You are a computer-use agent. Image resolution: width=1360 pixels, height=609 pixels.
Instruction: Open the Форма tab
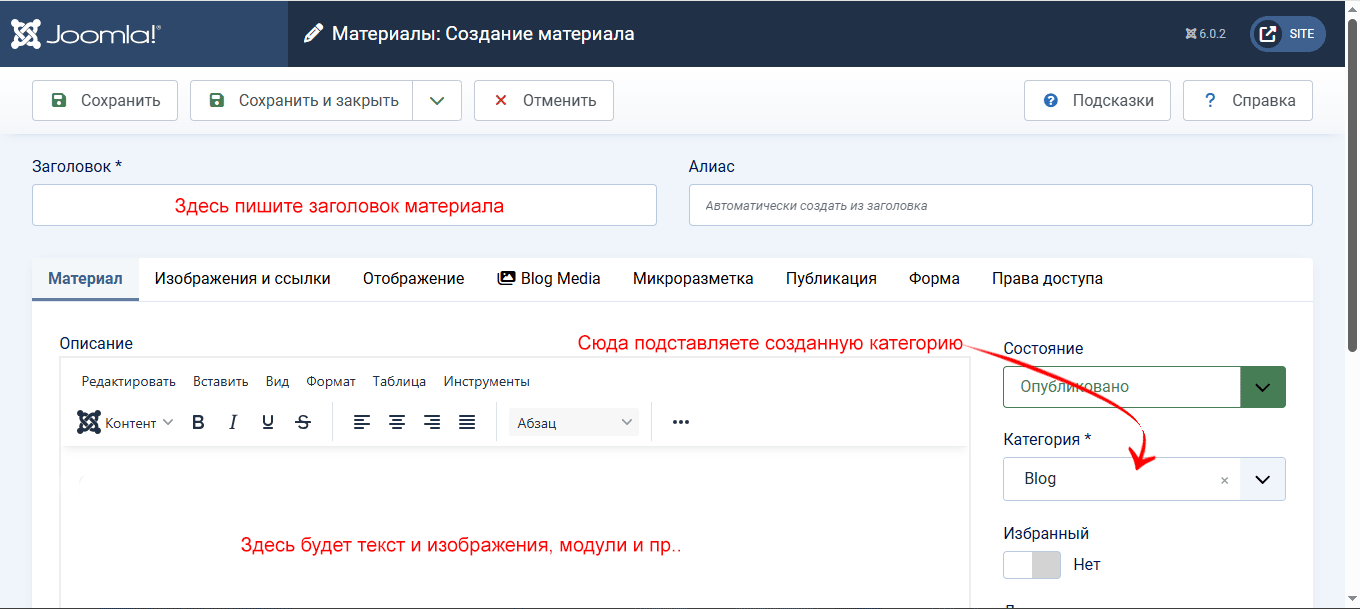tap(934, 279)
